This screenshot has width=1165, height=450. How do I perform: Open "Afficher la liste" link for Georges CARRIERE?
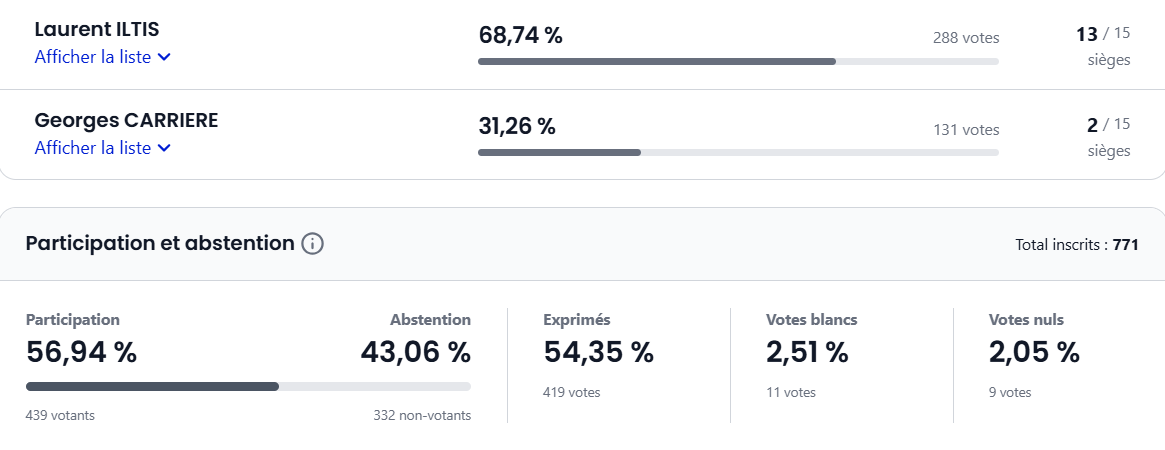coord(93,148)
